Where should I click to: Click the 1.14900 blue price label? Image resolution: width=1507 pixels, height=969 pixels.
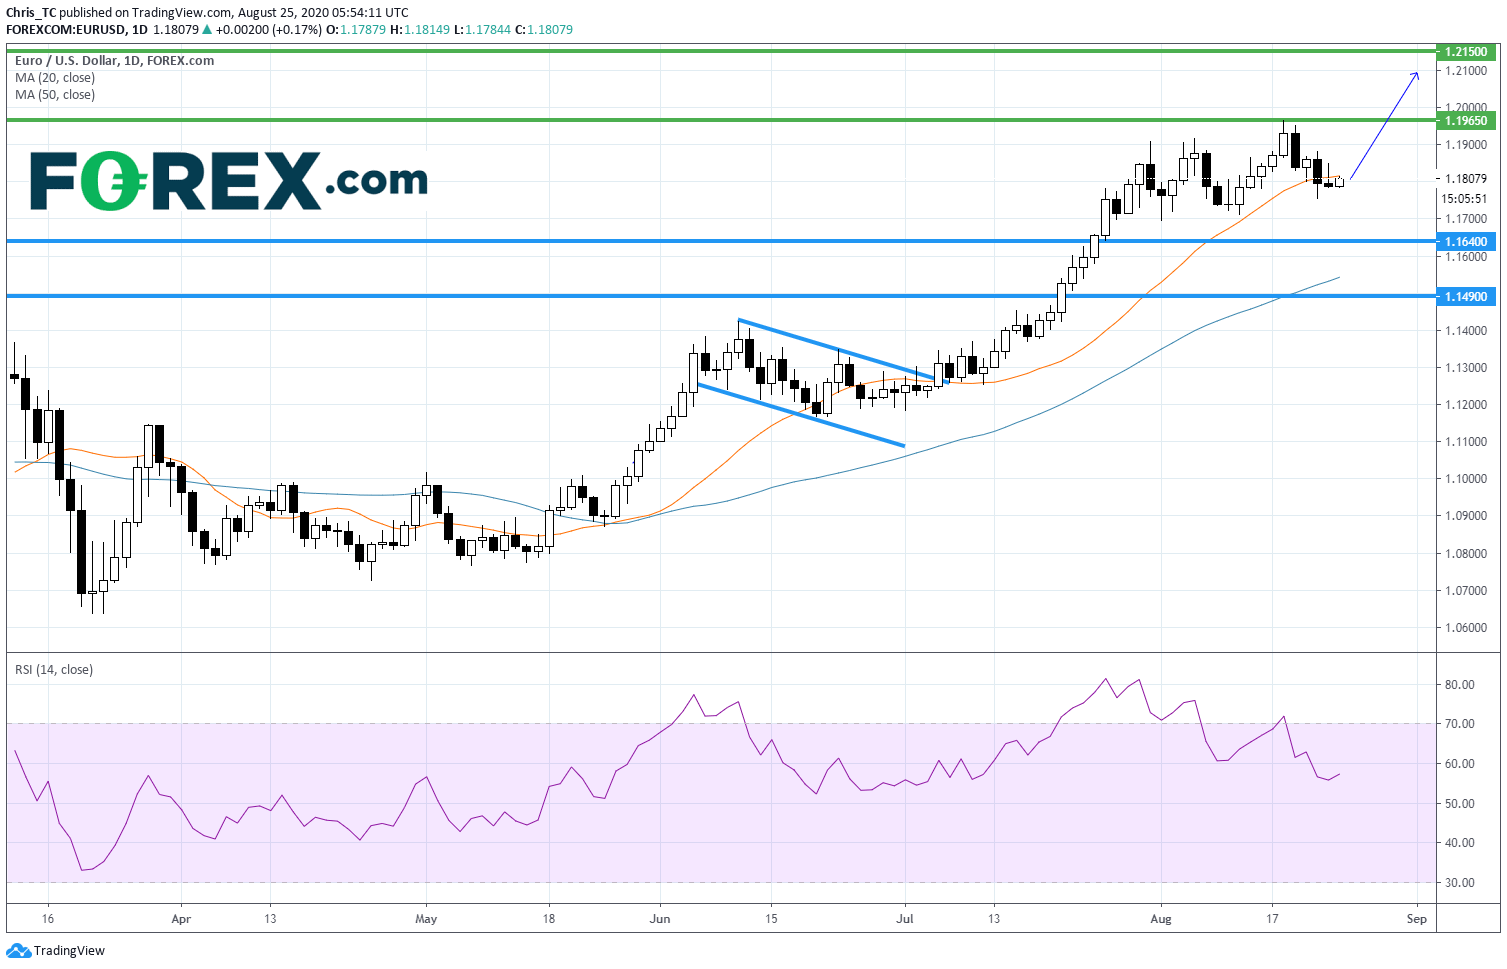click(1467, 297)
